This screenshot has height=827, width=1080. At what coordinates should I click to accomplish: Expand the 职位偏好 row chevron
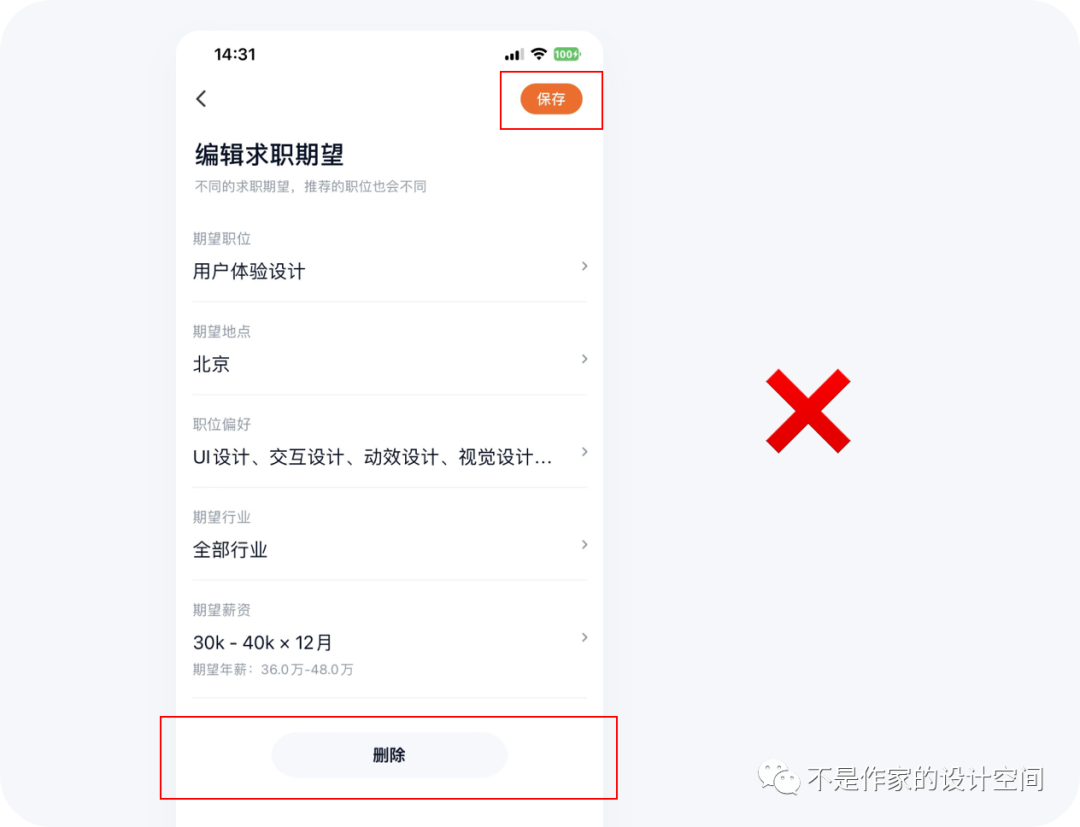point(584,452)
